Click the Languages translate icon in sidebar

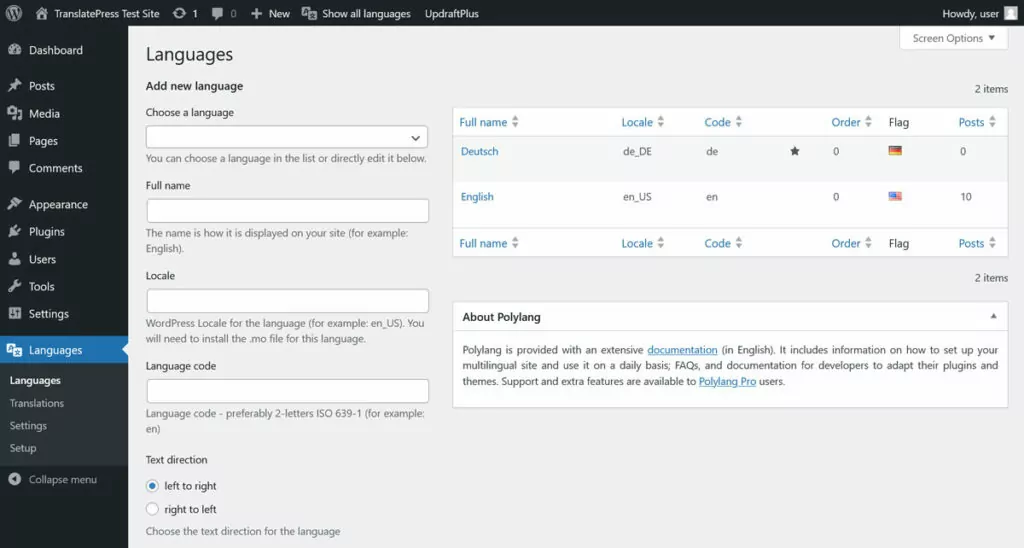14,349
